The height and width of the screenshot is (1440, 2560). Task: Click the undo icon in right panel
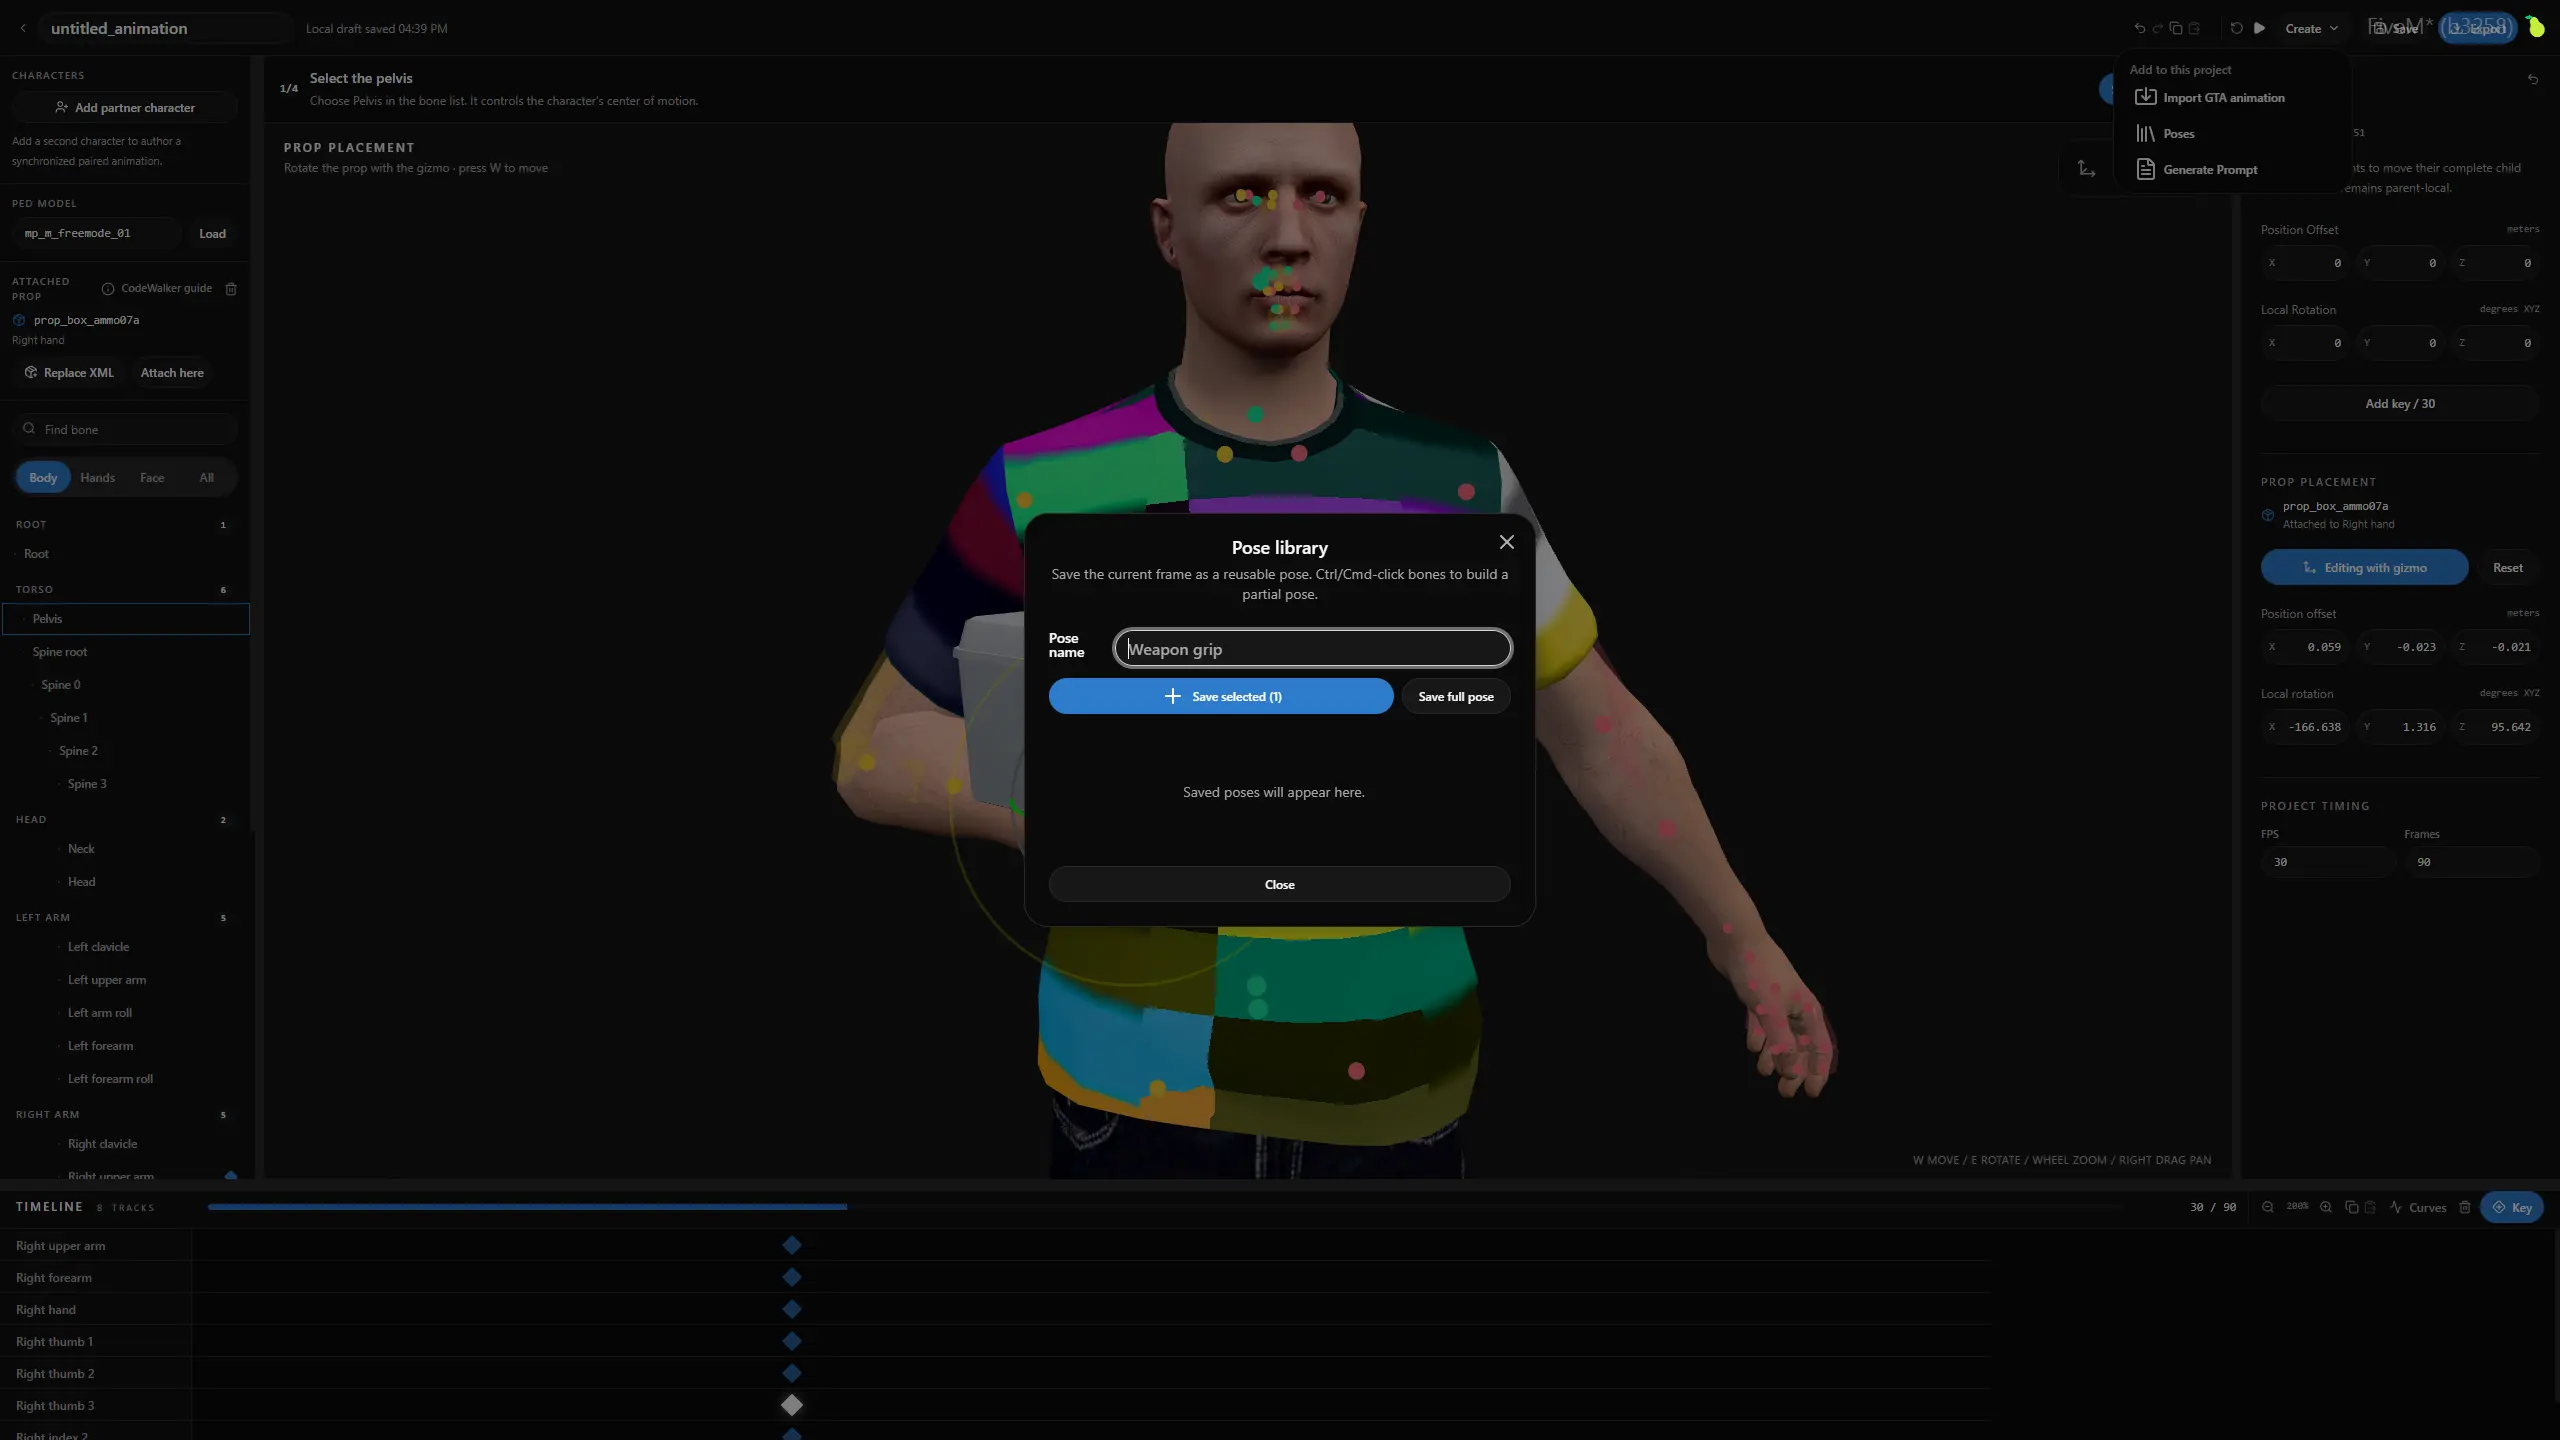click(x=2533, y=79)
